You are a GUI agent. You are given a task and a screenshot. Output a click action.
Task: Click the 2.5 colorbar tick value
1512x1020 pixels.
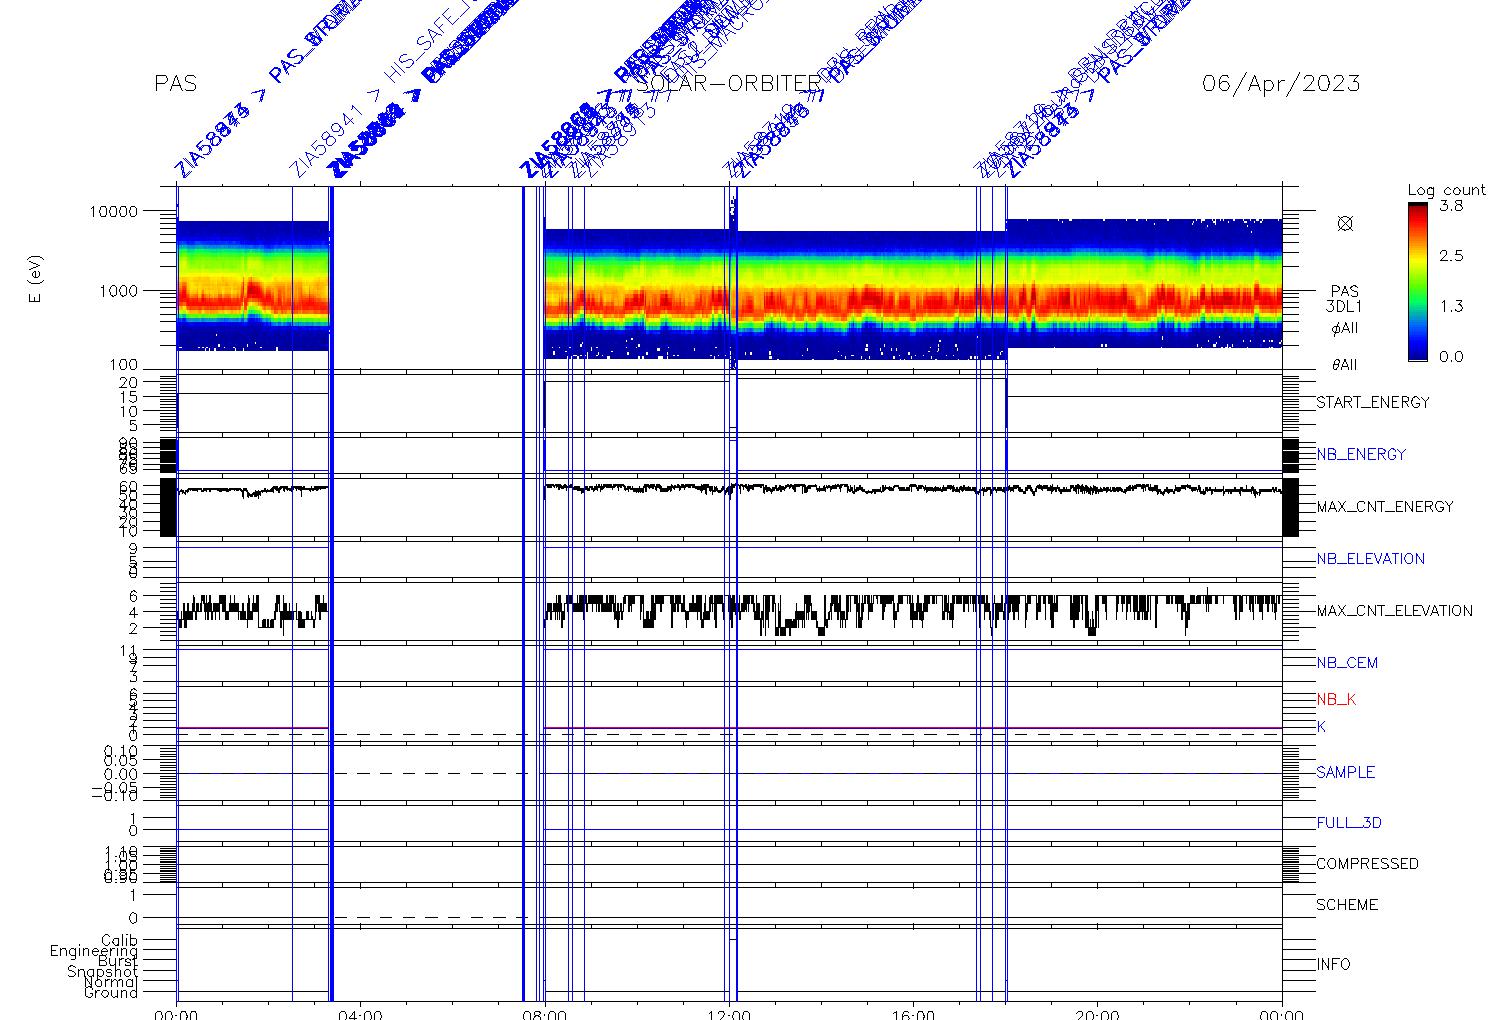pos(1450,256)
